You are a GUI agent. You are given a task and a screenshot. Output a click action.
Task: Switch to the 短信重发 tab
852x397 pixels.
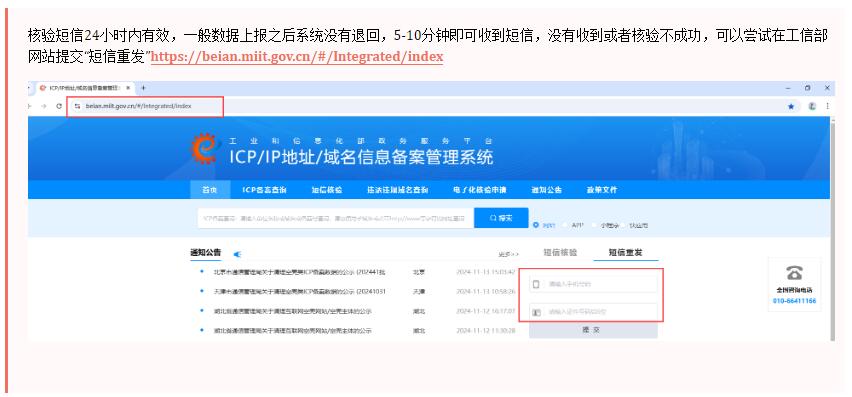pos(625,253)
